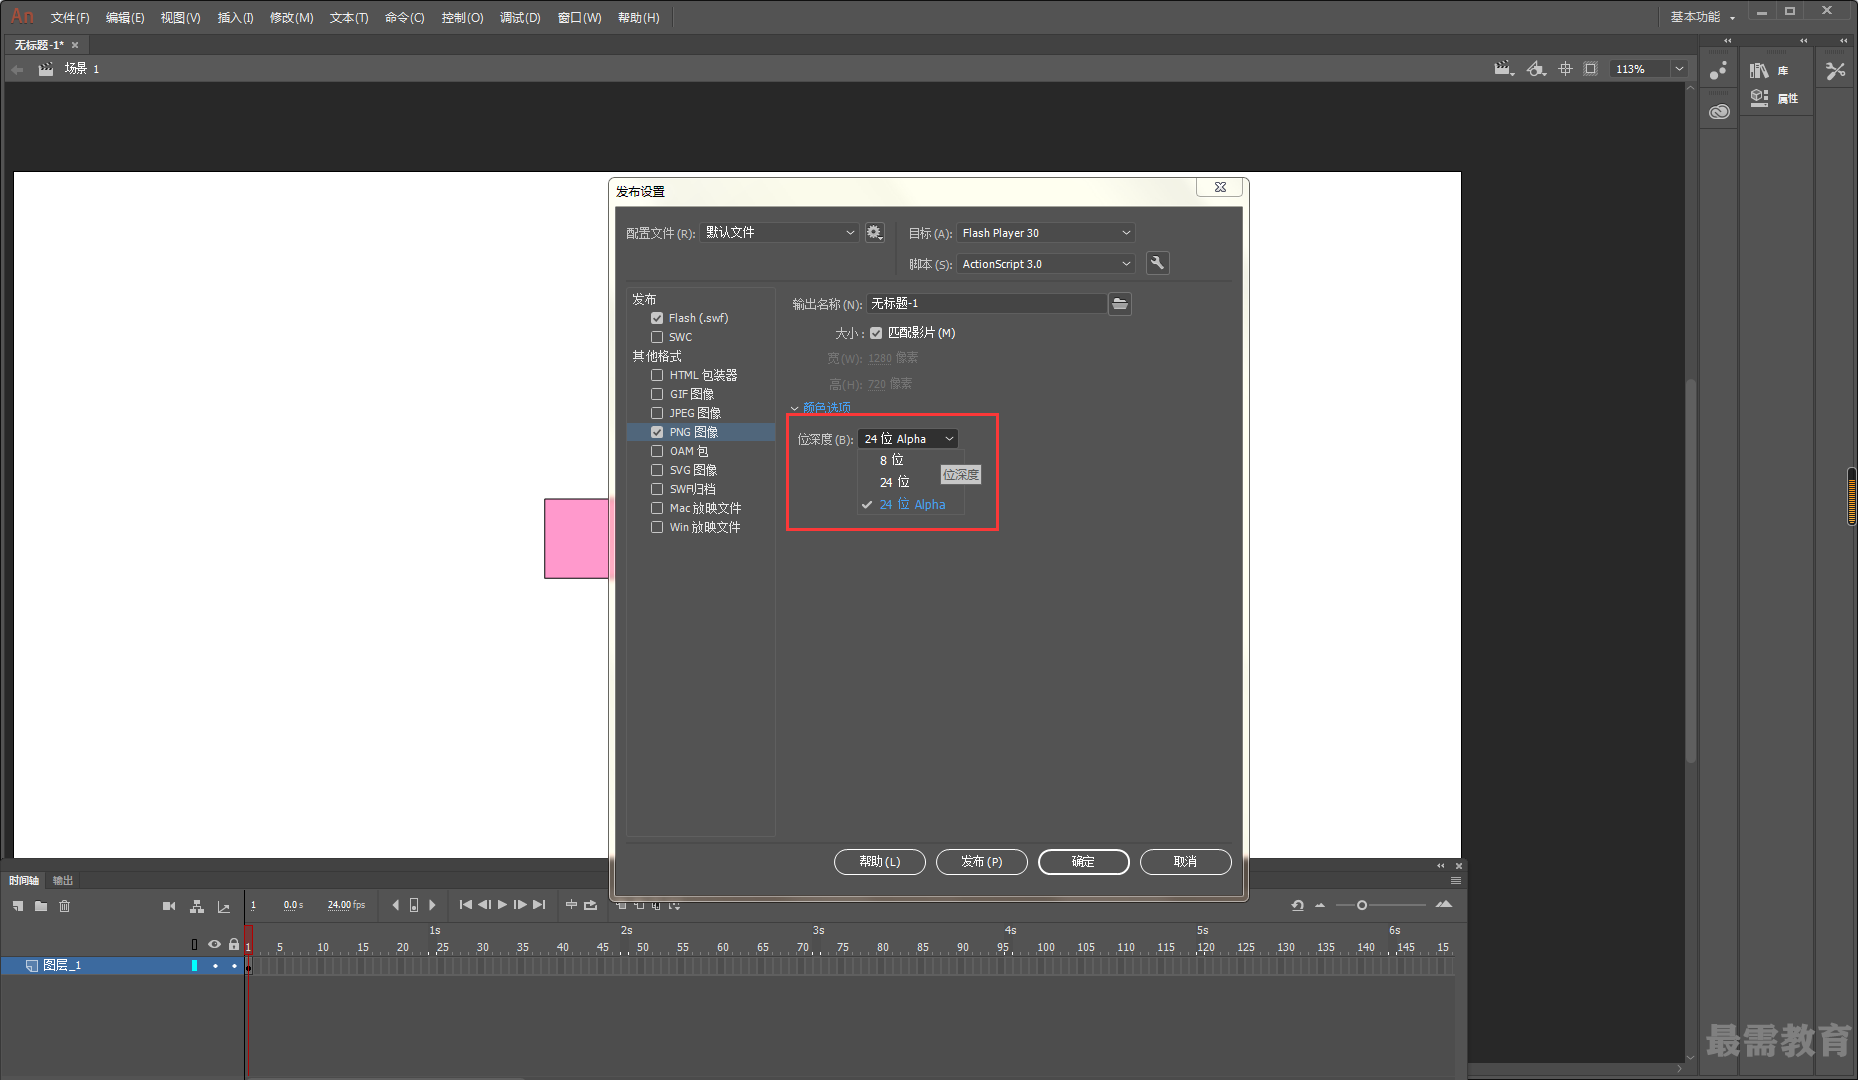Go to last frame
Viewport: 1858px width, 1080px height.
click(539, 904)
